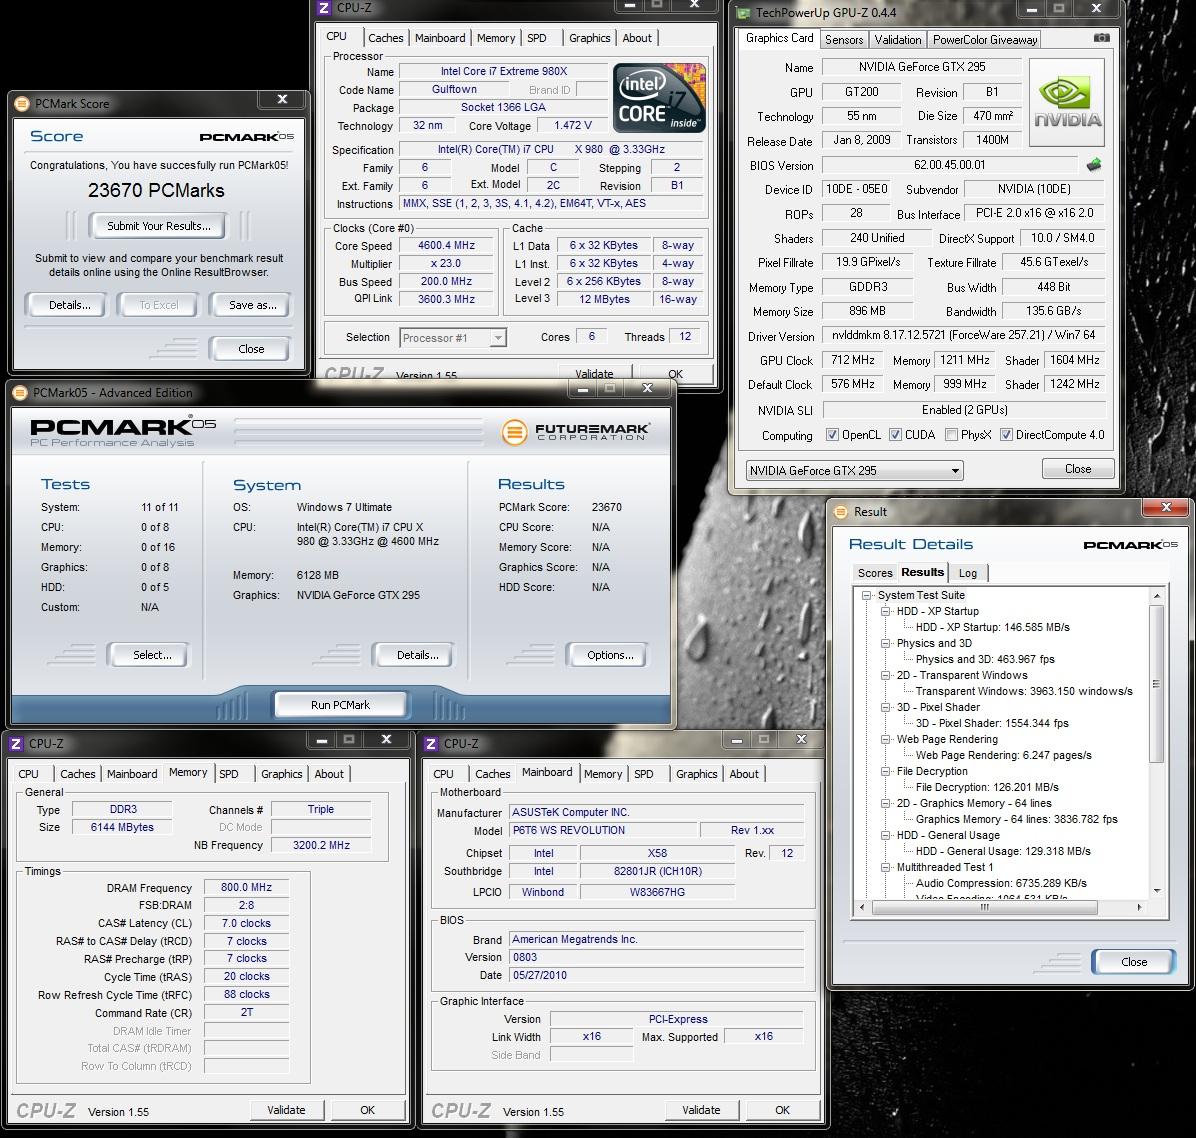Collapse HDD - XP Startup node
The width and height of the screenshot is (1196, 1138).
(x=886, y=611)
